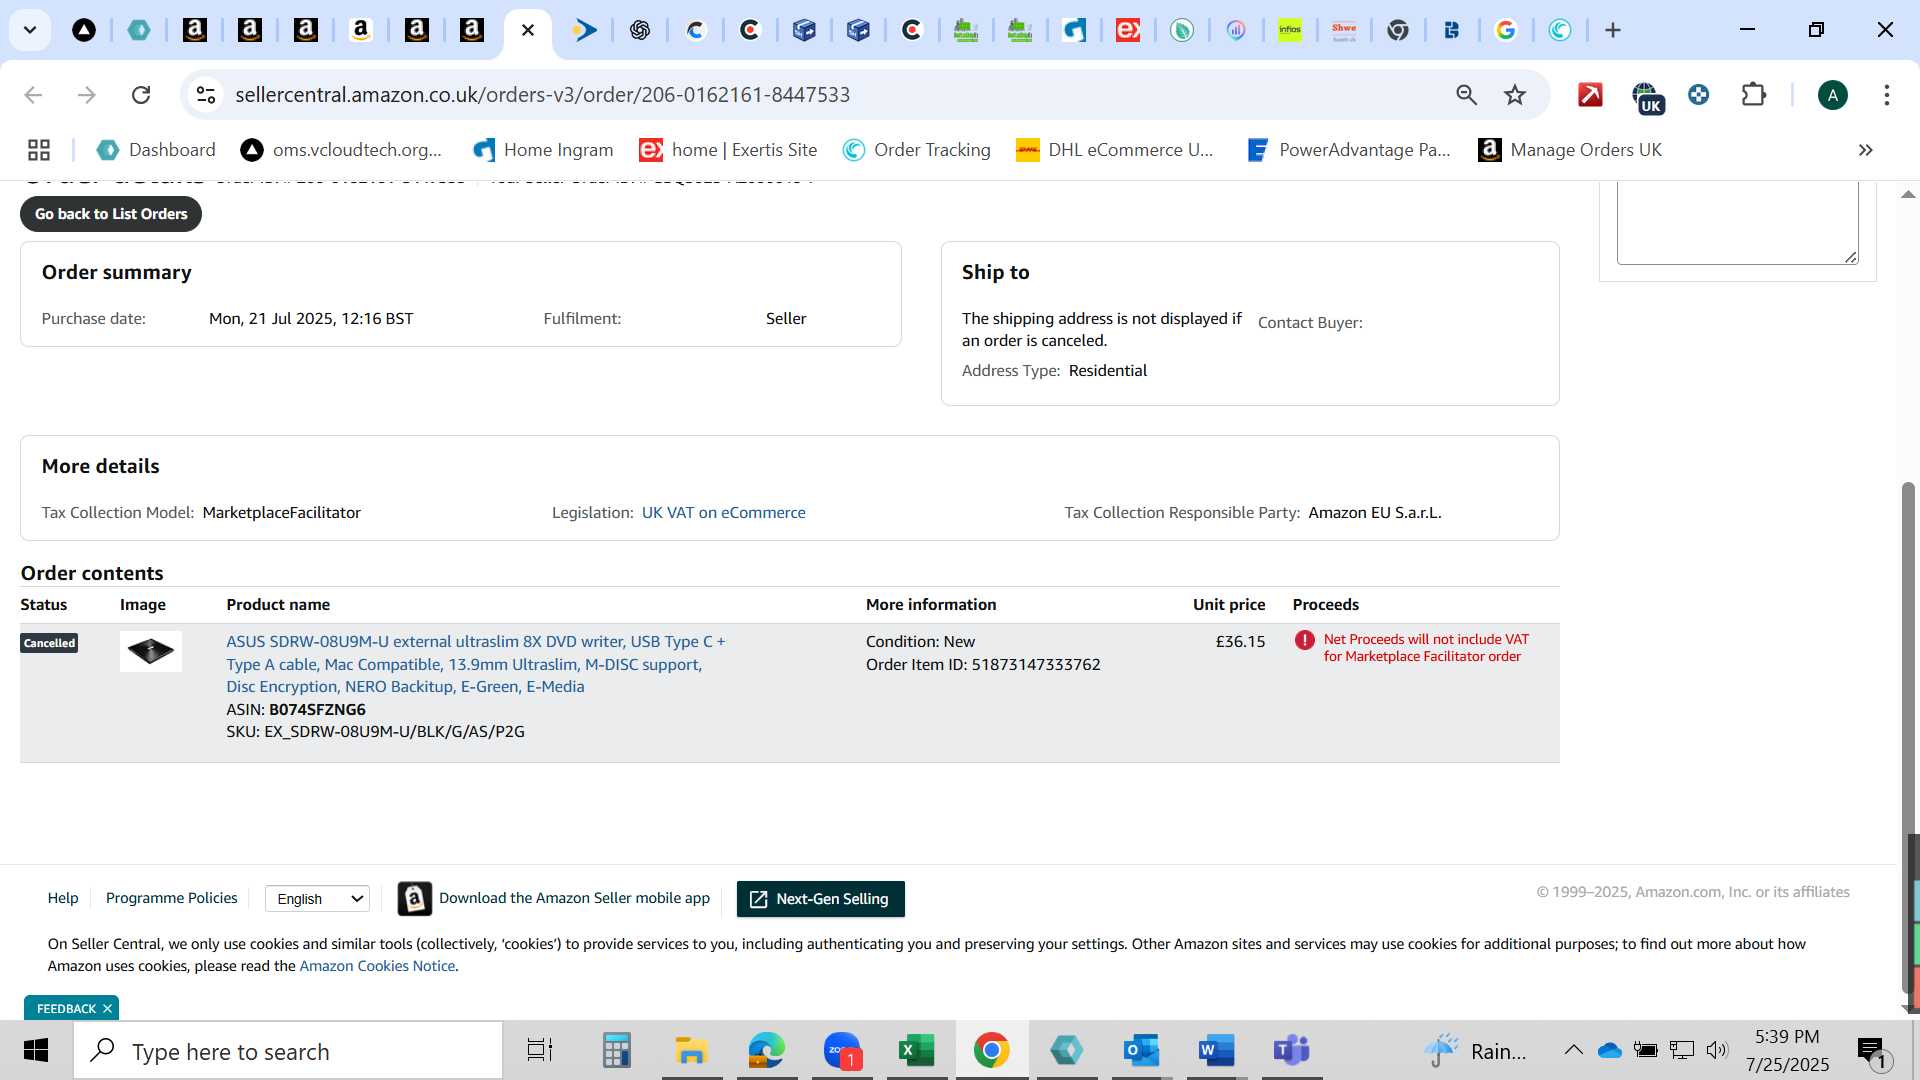The image size is (1920, 1080).
Task: Open the notification center icon
Action: pyautogui.click(x=1872, y=1051)
